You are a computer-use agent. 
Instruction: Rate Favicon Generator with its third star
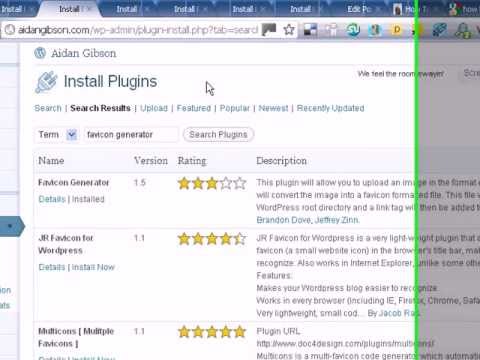click(x=212, y=183)
